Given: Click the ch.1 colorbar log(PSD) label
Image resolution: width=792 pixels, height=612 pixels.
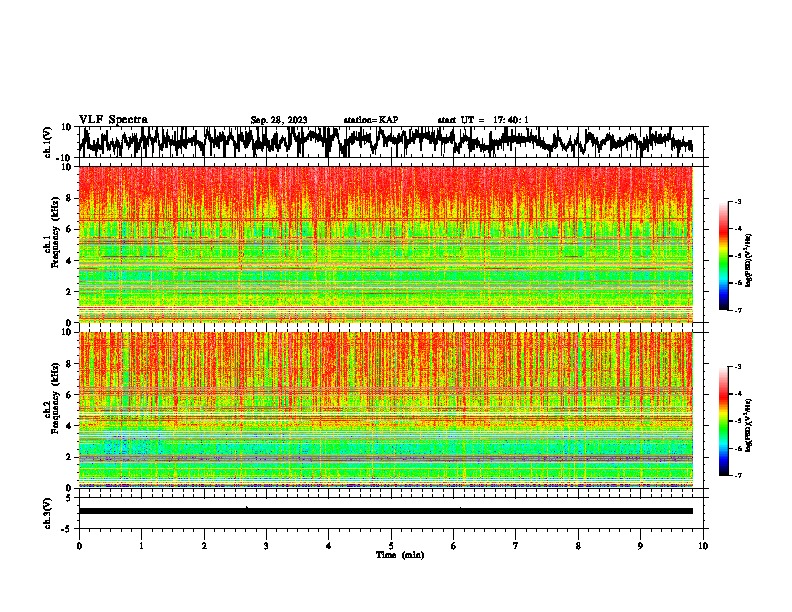Looking at the screenshot, I should point(749,260).
